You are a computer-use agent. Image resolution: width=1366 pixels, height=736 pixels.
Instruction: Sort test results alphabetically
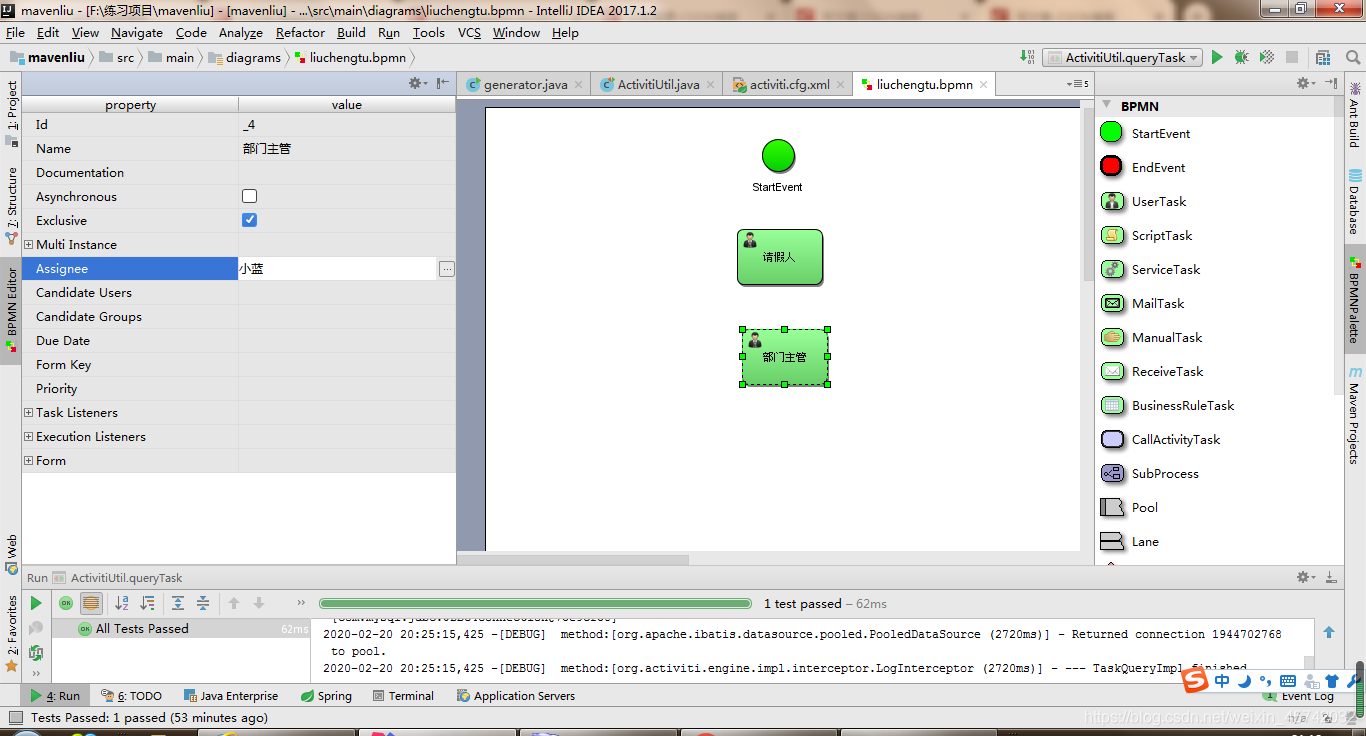tap(122, 603)
